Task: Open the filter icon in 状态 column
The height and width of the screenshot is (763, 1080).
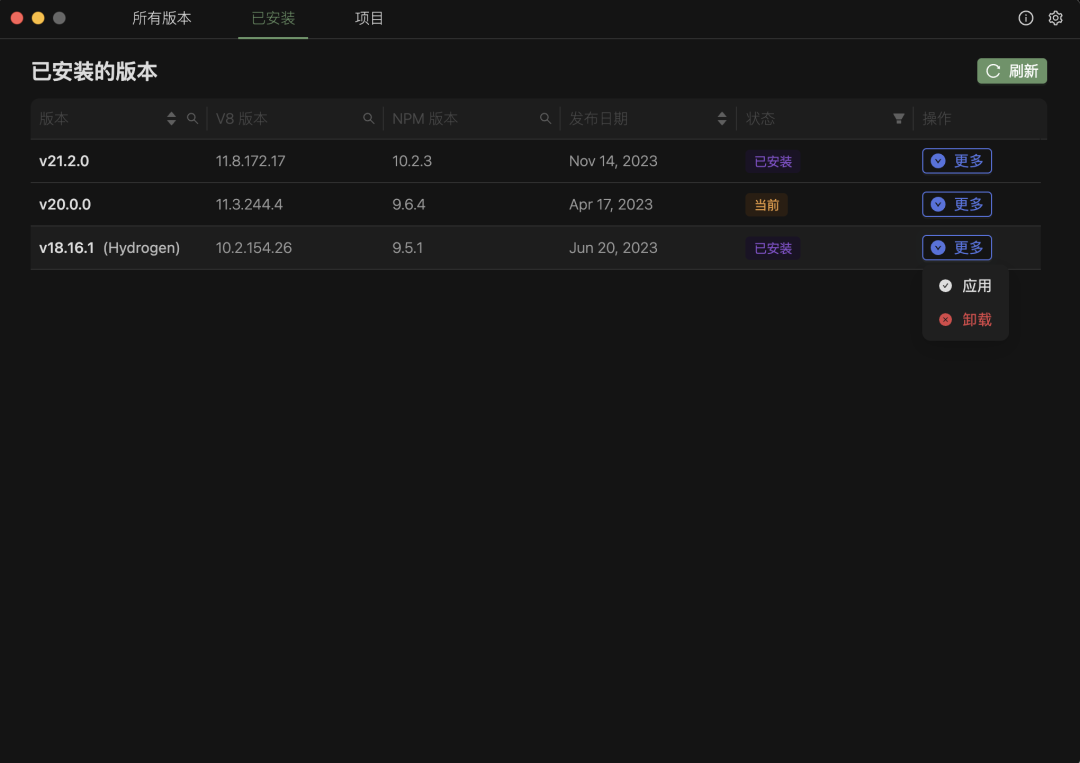Action: [899, 119]
